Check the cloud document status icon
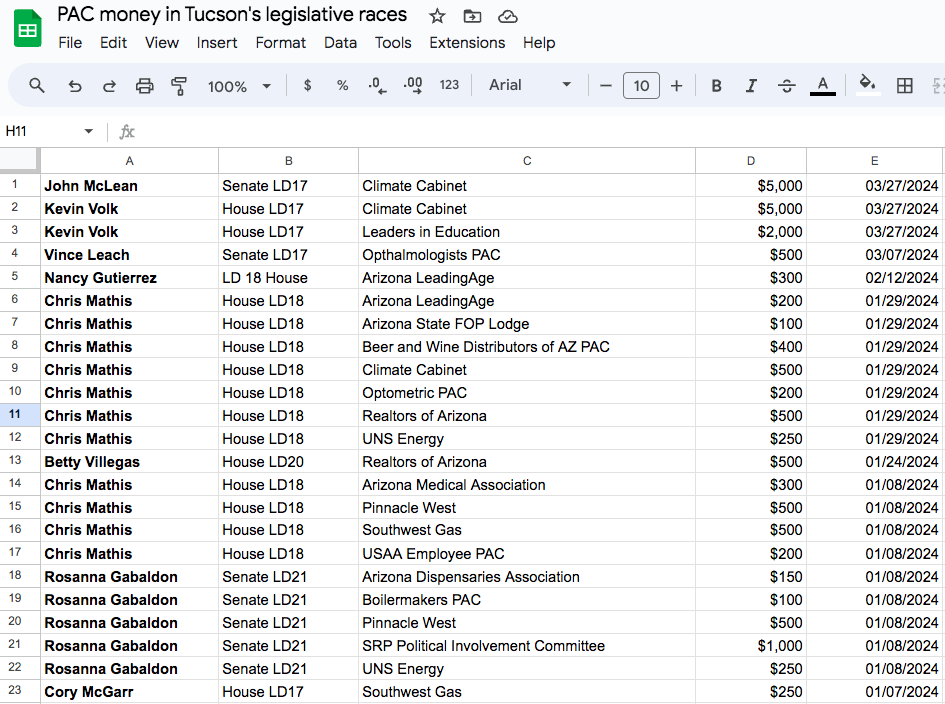This screenshot has height=704, width=945. 507,16
